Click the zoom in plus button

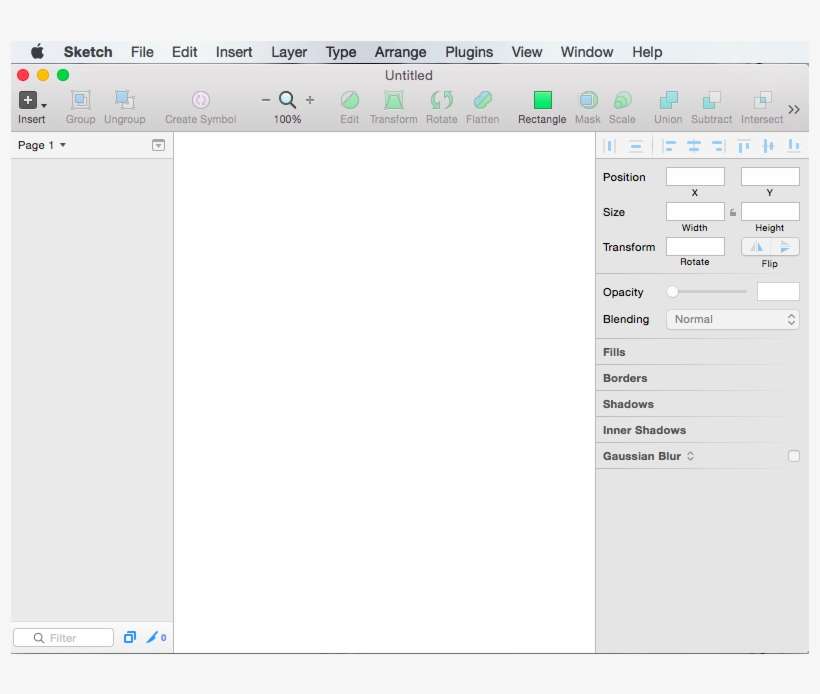click(x=309, y=100)
